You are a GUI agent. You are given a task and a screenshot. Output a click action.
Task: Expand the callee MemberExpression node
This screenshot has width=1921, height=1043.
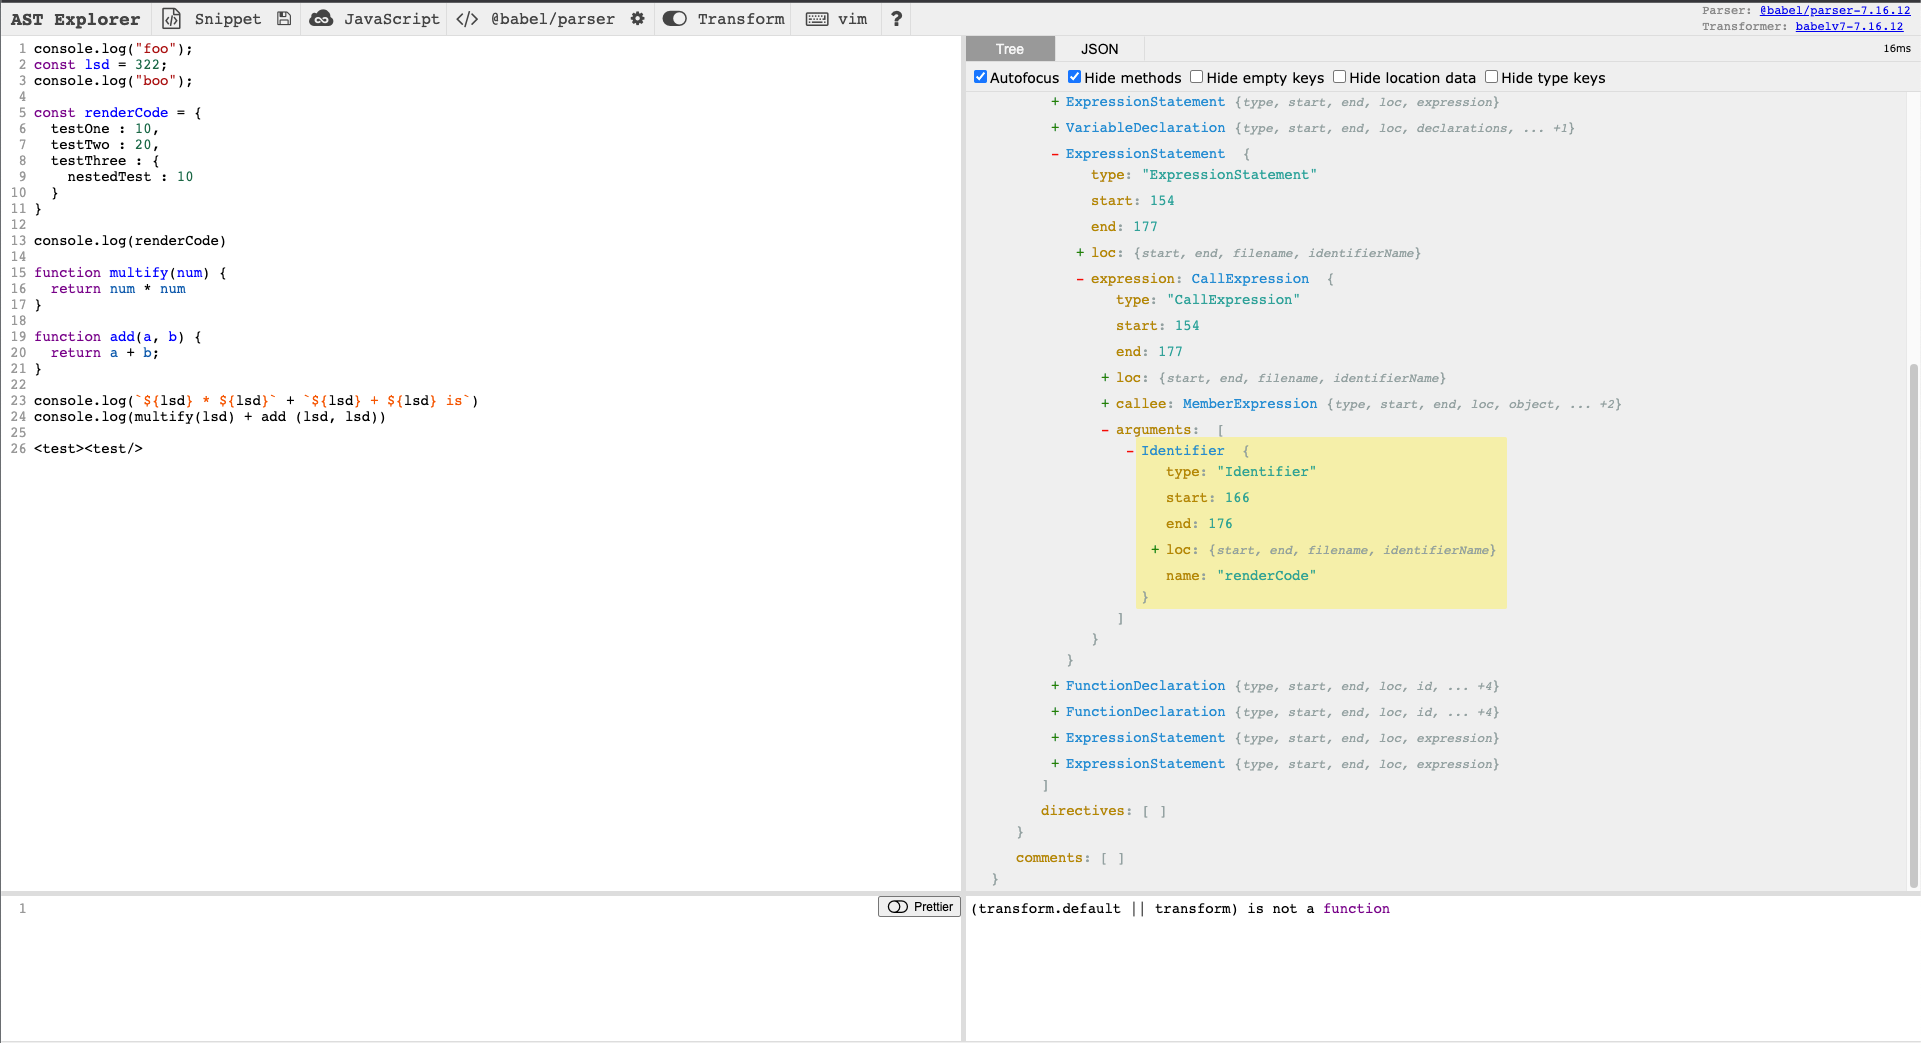(x=1106, y=404)
